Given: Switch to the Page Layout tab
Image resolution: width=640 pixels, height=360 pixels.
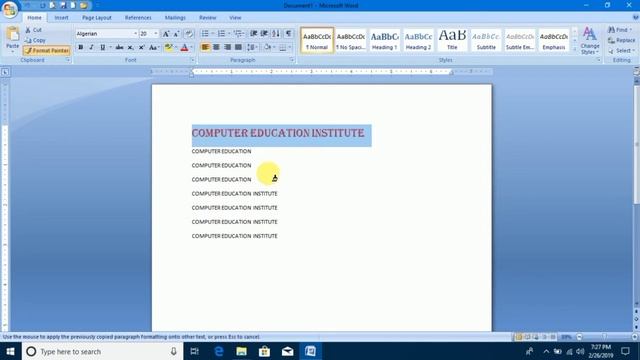Looking at the screenshot, I should click(97, 18).
